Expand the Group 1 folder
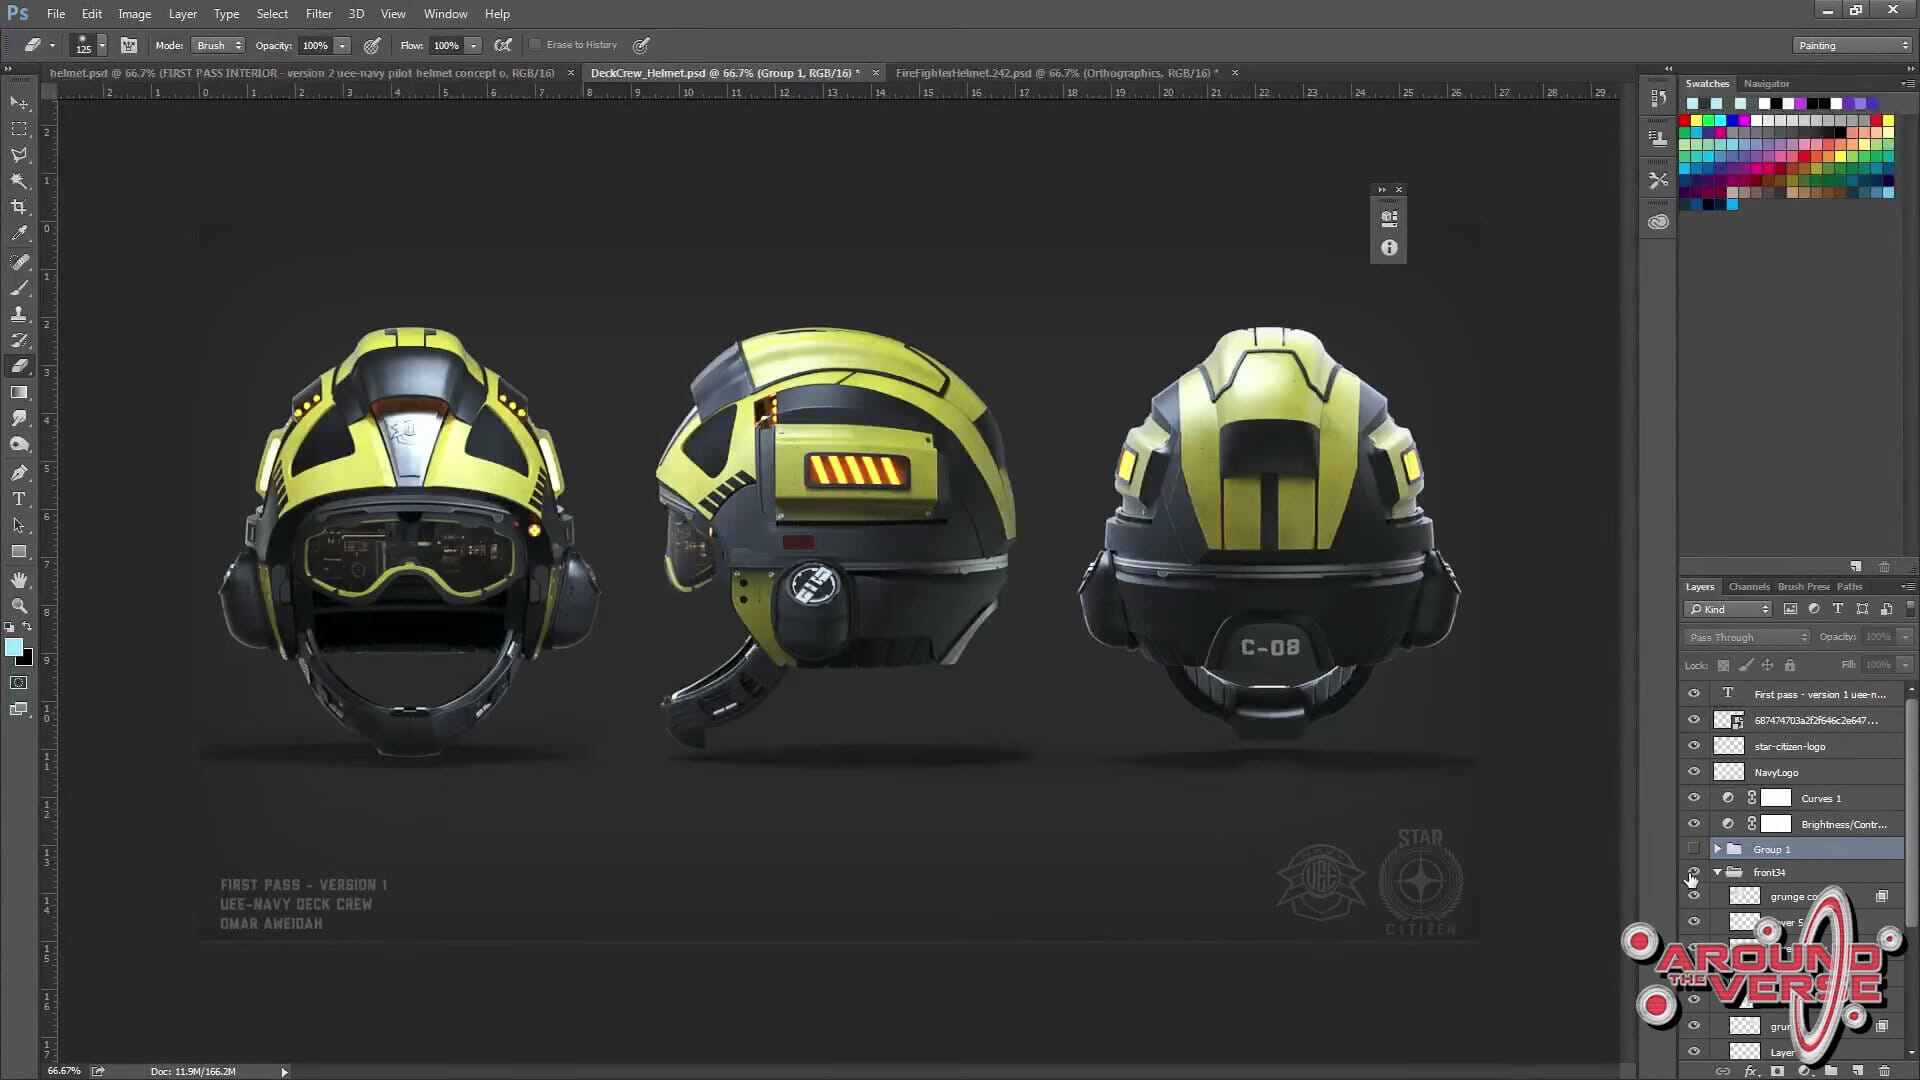This screenshot has height=1080, width=1920. [x=1717, y=849]
